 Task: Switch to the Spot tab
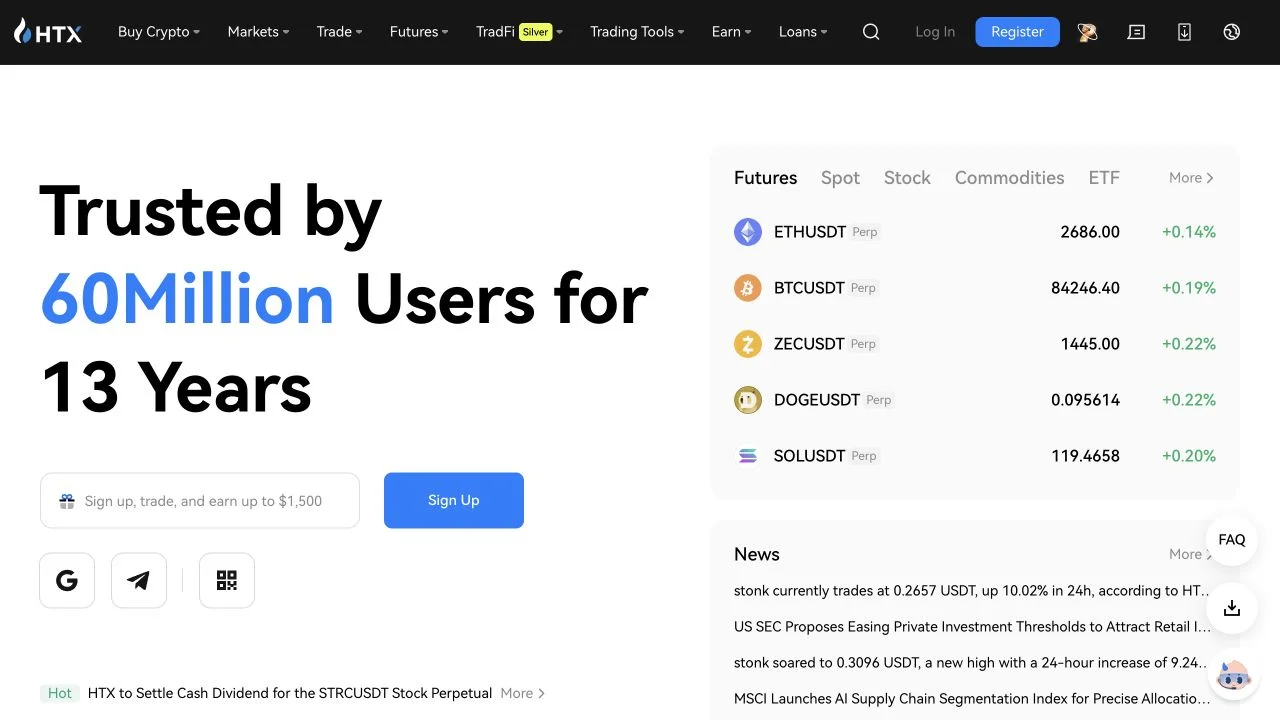tap(840, 178)
